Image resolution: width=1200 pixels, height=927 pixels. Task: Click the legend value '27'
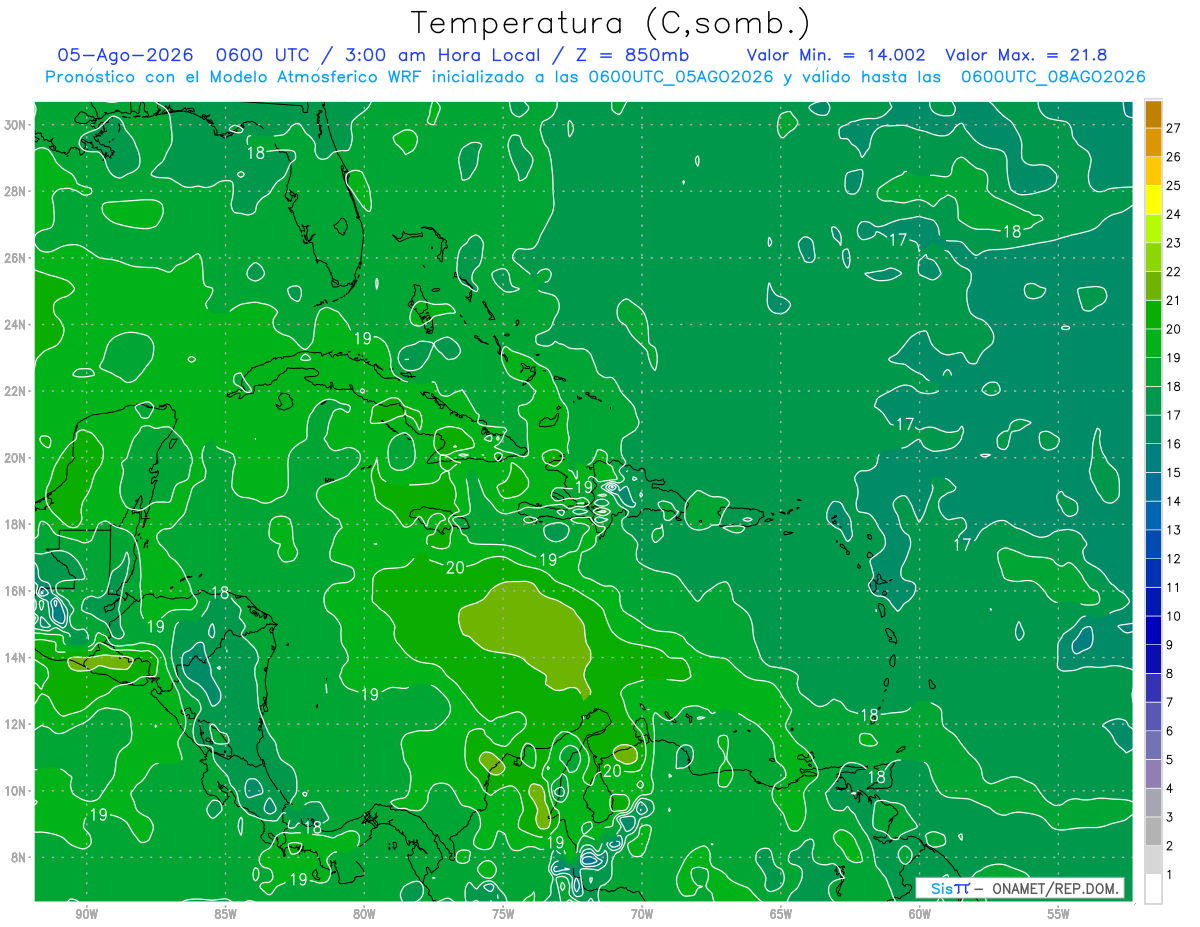[1174, 128]
